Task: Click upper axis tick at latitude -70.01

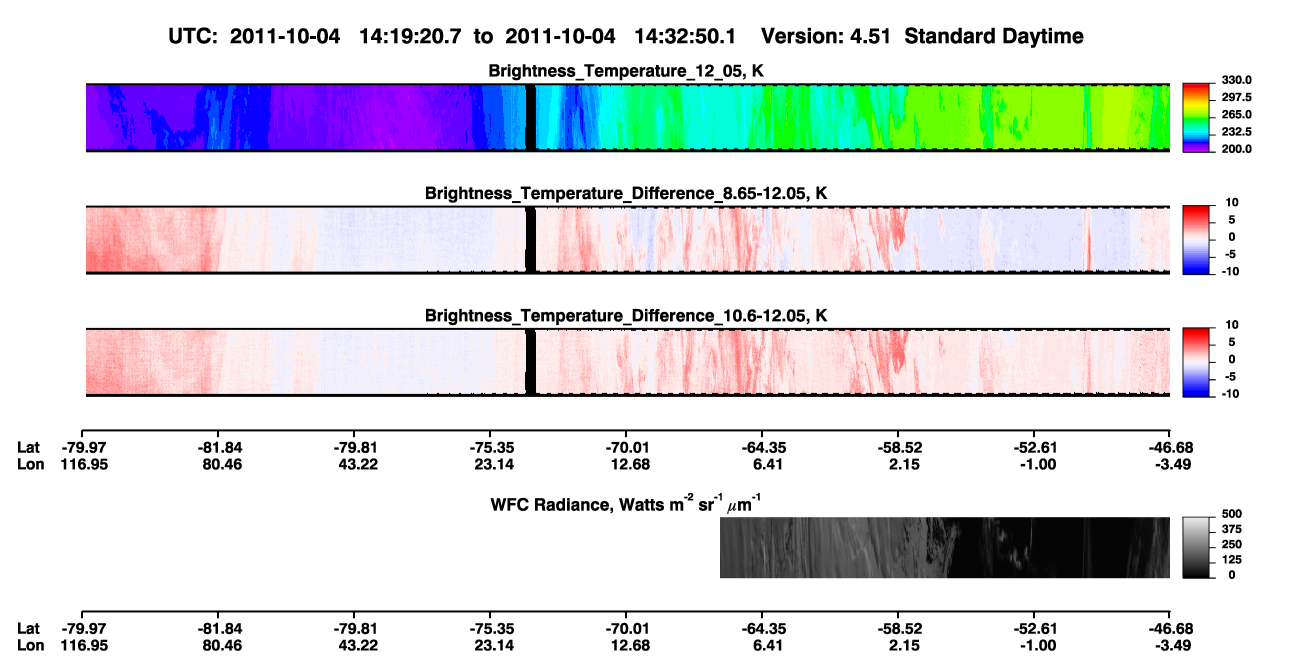Action: pos(625,448)
